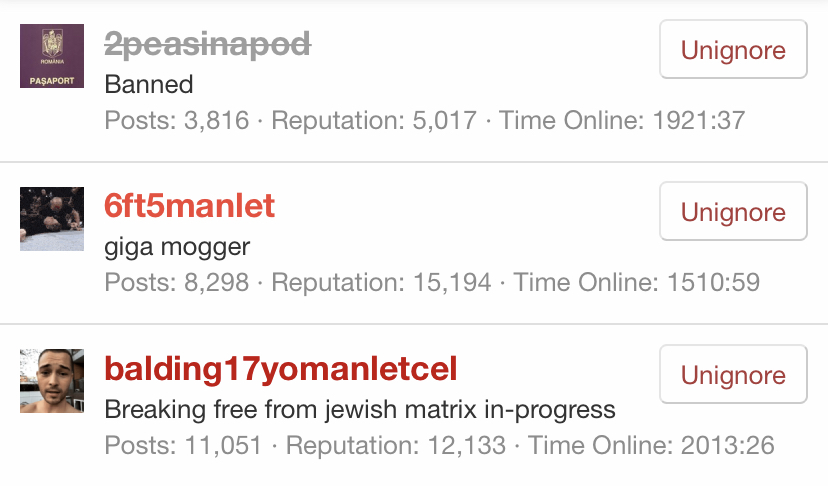Select the Reputation: 15,194 stat
Screen dimensions: 828x486
(382, 283)
